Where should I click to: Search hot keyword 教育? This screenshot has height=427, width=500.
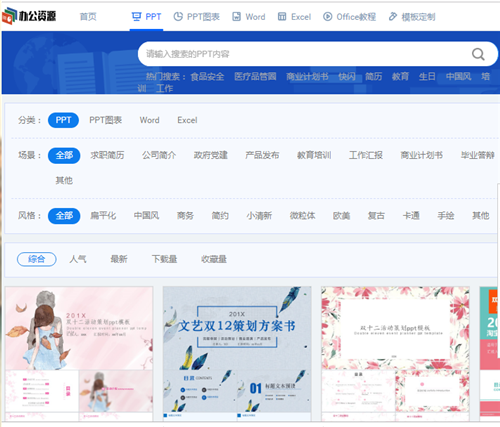400,77
